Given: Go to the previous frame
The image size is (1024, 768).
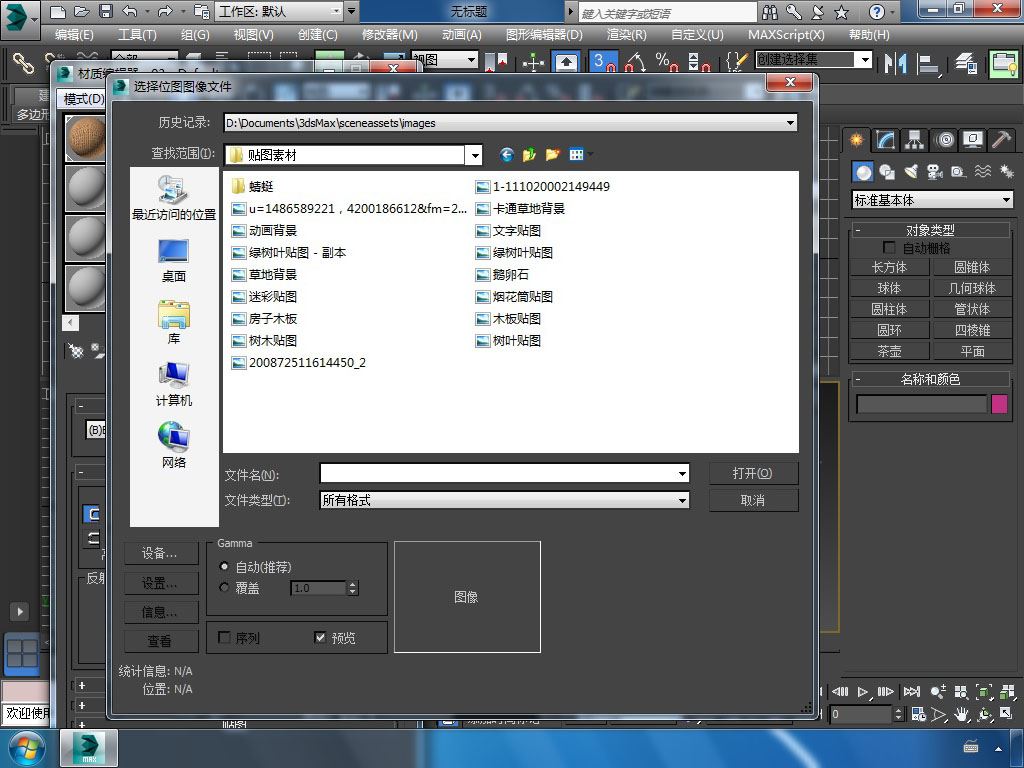Looking at the screenshot, I should click(x=840, y=692).
